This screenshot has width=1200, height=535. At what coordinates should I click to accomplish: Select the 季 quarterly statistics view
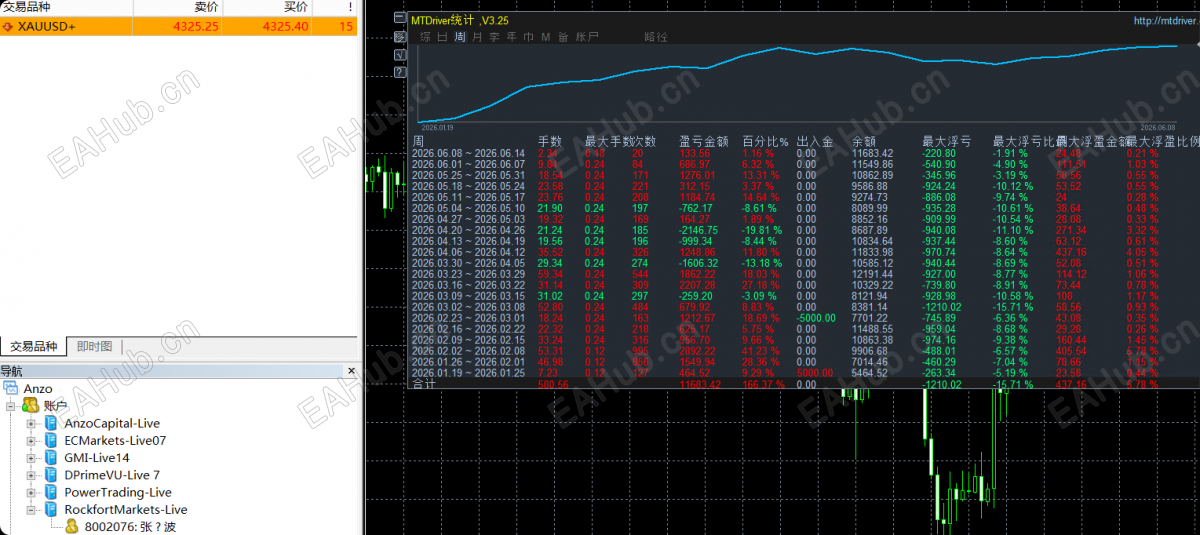(x=495, y=37)
